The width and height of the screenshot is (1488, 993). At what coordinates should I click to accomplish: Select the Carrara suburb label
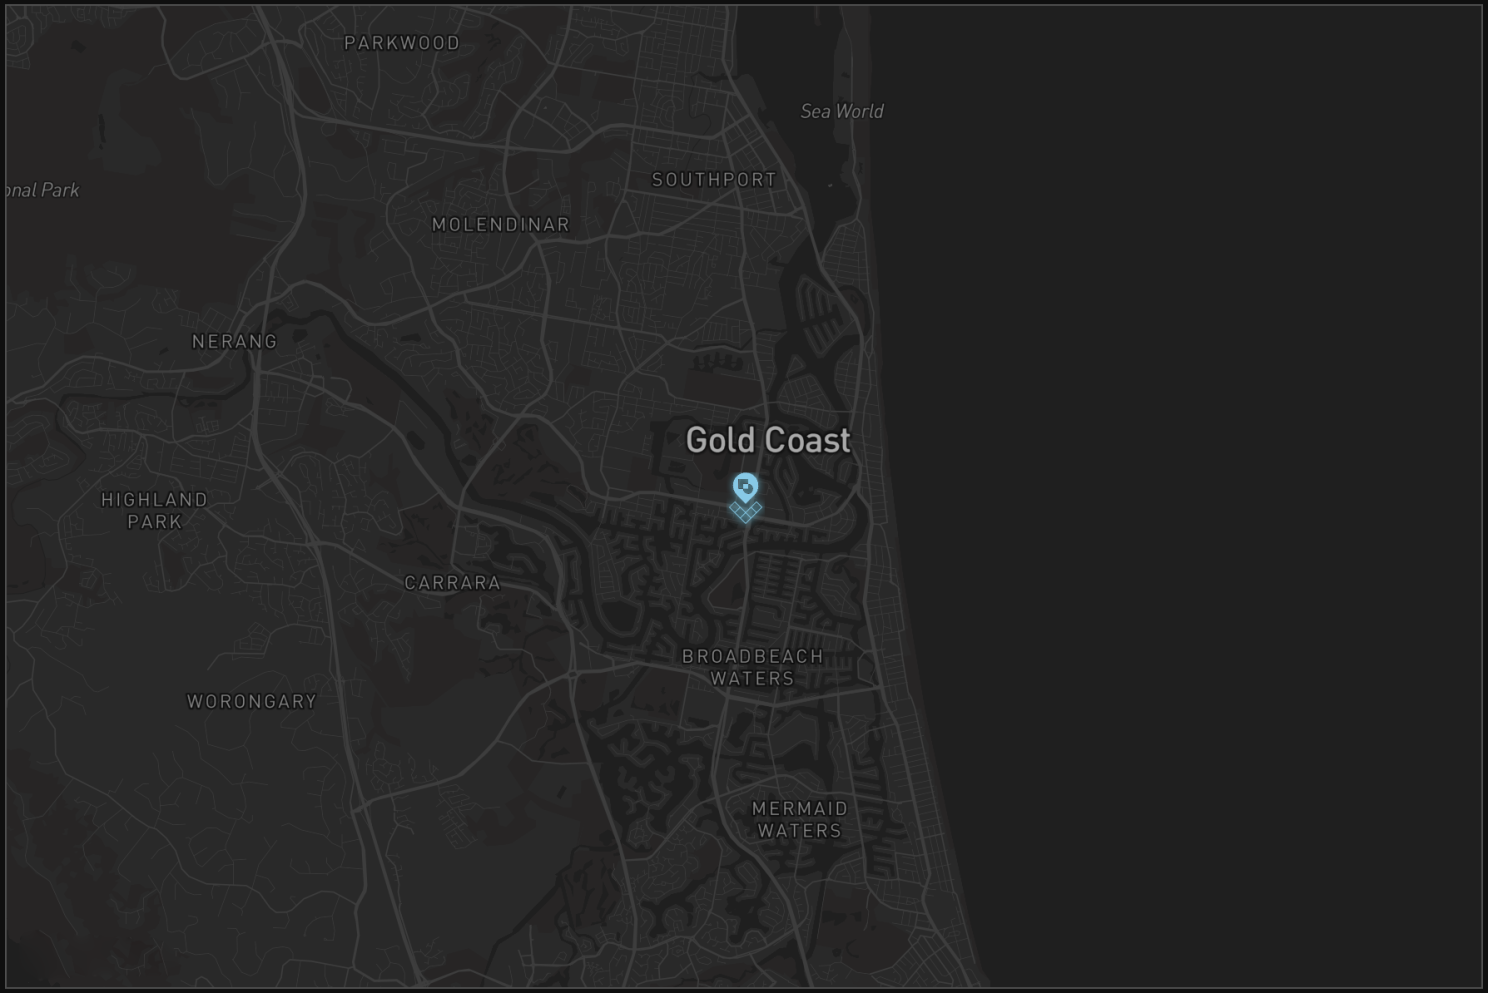pyautogui.click(x=453, y=583)
